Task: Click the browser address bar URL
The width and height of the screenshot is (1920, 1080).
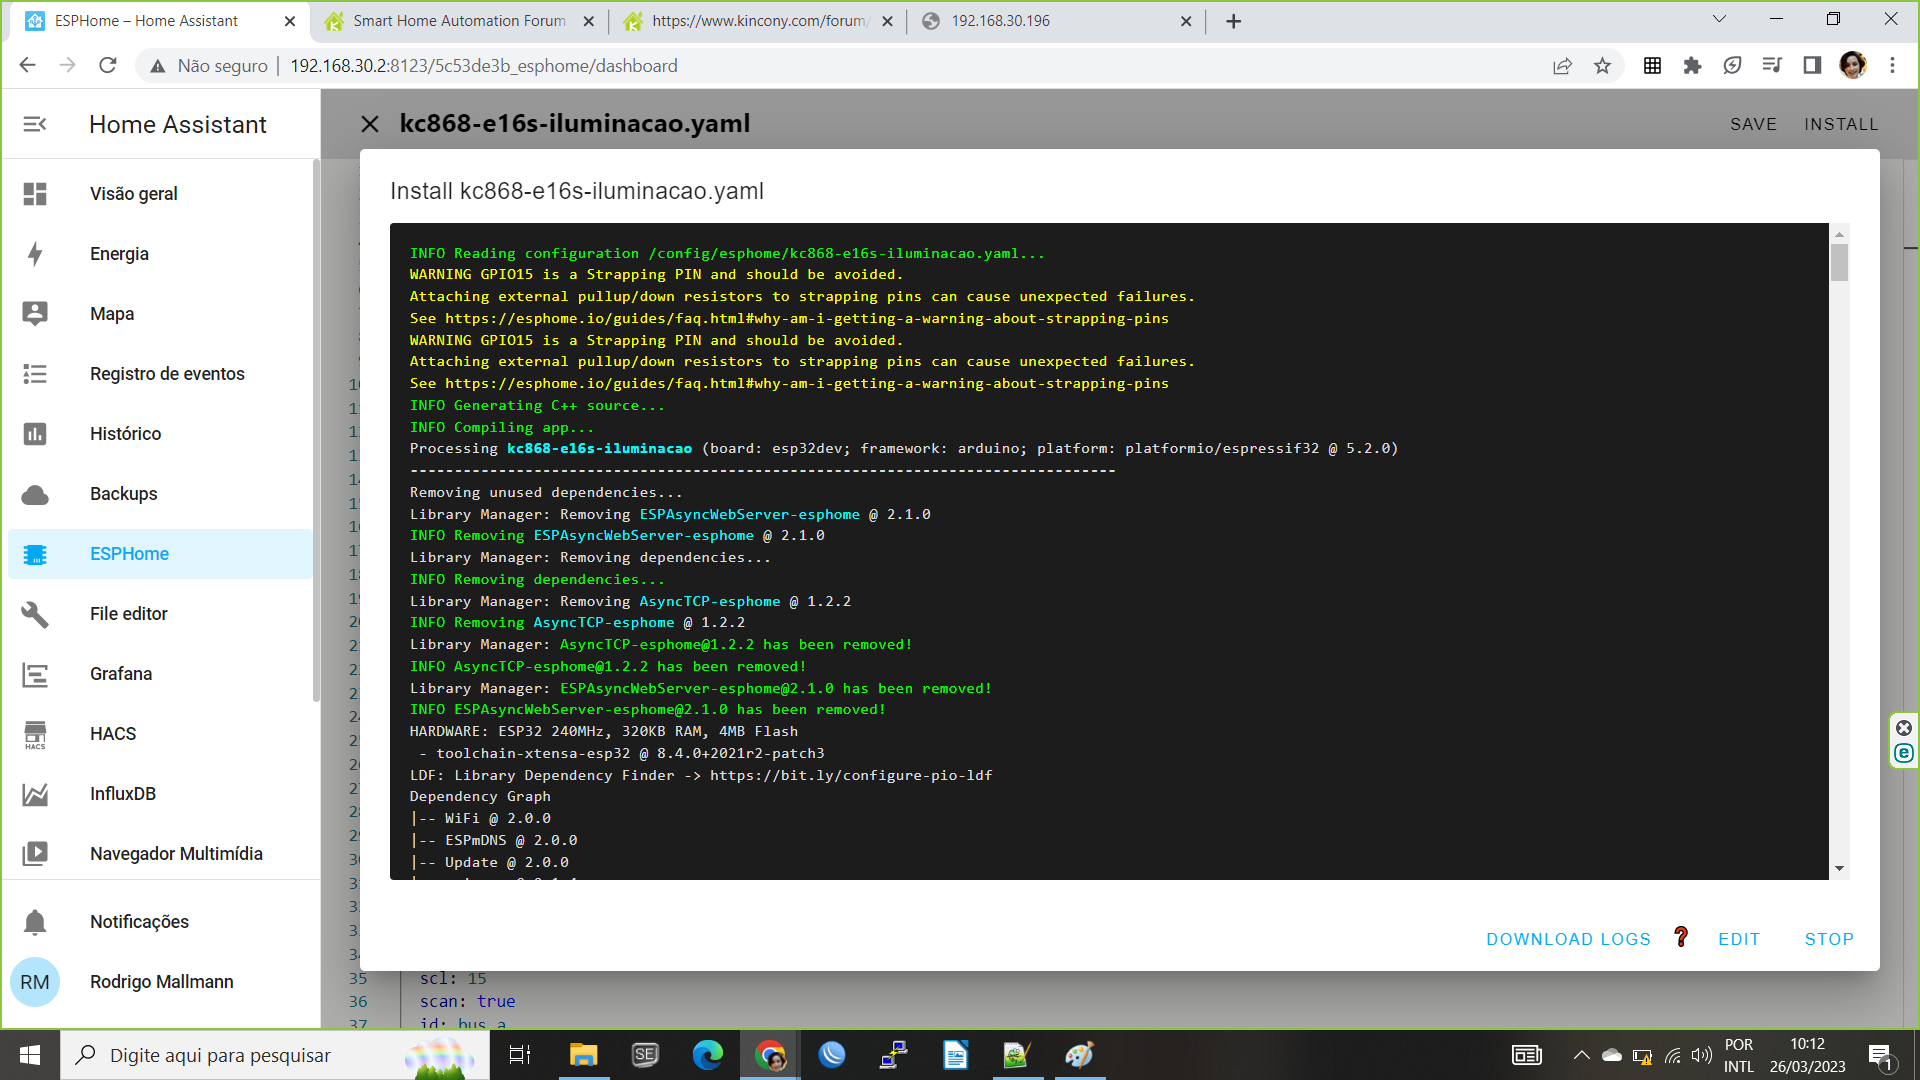Action: [484, 66]
